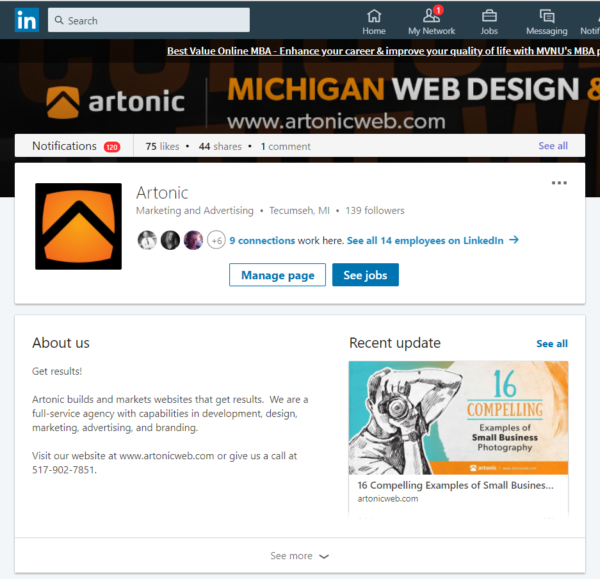
Task: Open the Messaging tab
Action: [x=546, y=22]
